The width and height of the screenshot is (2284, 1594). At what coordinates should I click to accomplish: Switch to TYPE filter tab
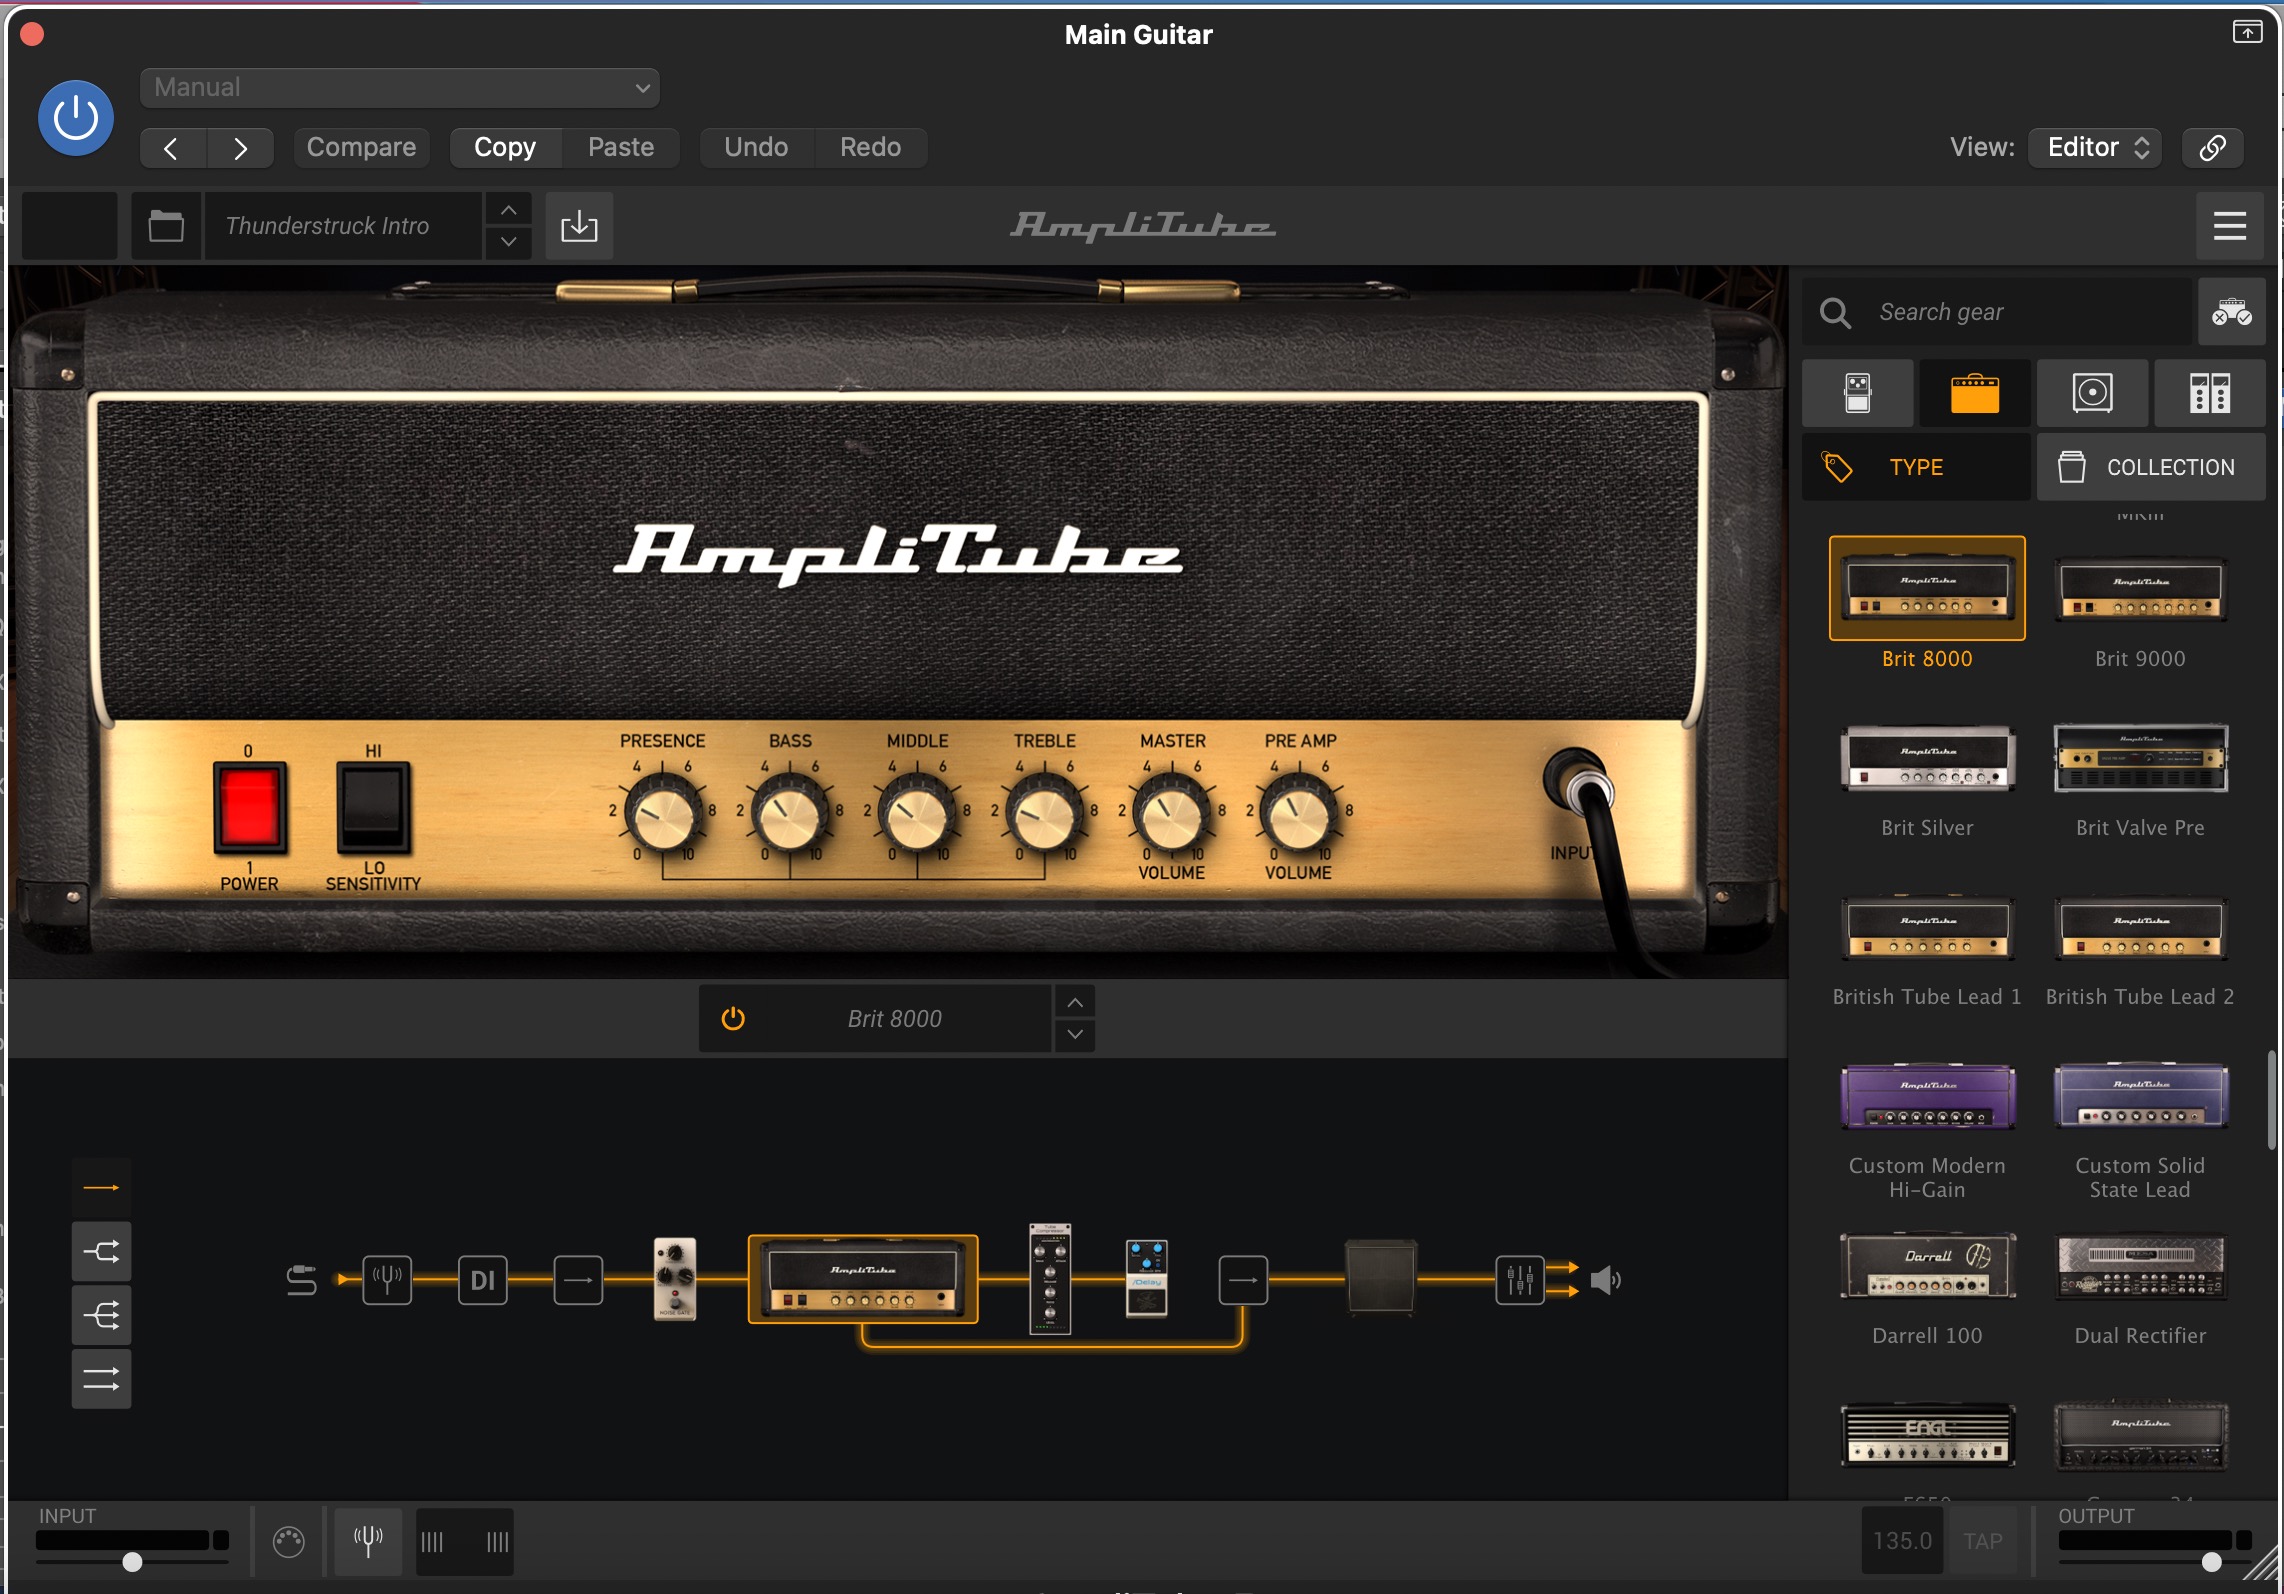(x=1916, y=467)
